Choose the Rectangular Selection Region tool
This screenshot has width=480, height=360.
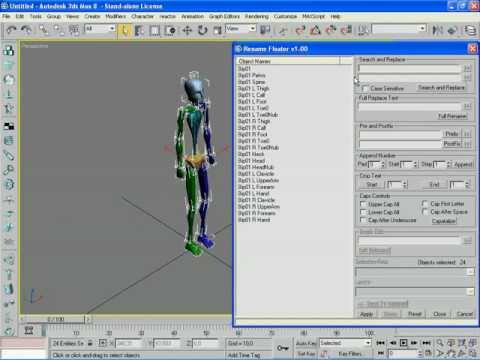coord(155,30)
